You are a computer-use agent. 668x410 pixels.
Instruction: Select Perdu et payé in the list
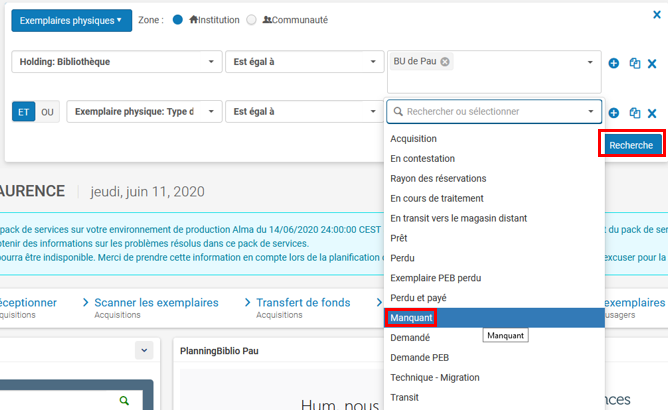[x=419, y=298]
